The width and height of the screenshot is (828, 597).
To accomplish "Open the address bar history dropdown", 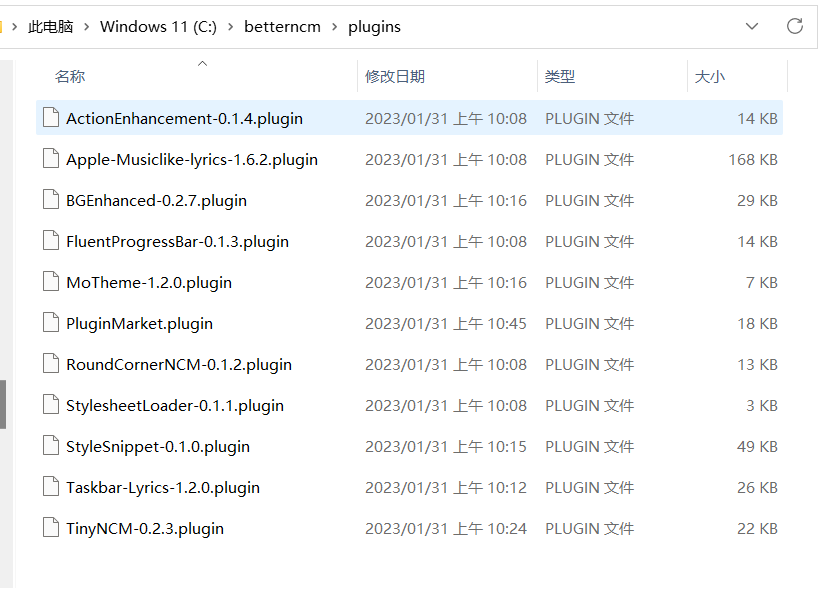I will tap(751, 26).
